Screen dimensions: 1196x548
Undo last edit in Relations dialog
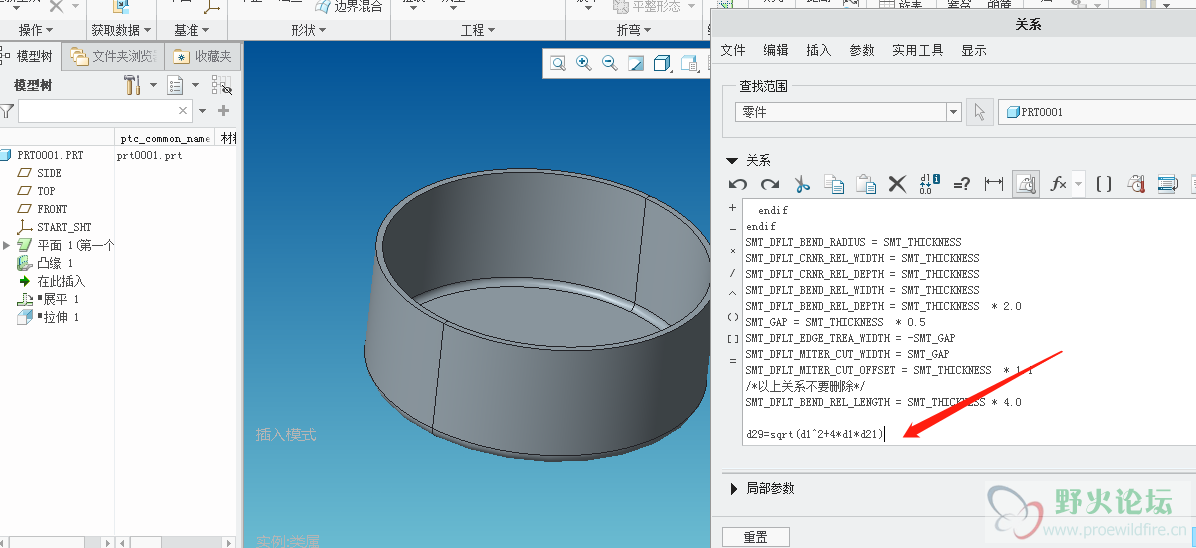point(738,184)
